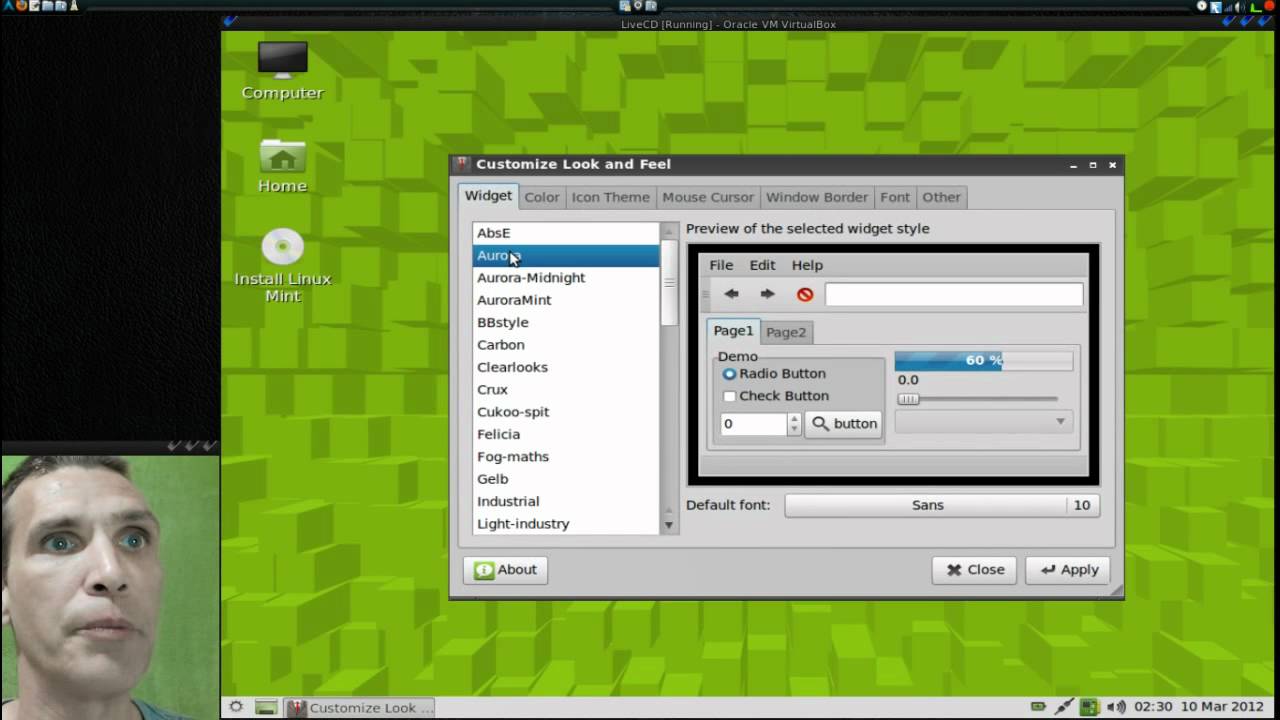
Task: Open the Mouse Cursor tab
Action: (x=708, y=197)
